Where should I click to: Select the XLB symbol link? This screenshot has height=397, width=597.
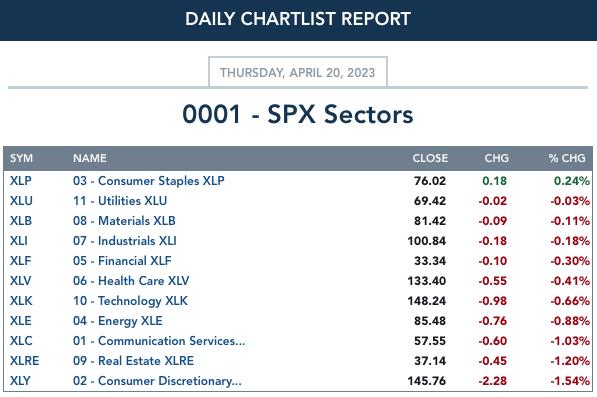click(x=21, y=221)
